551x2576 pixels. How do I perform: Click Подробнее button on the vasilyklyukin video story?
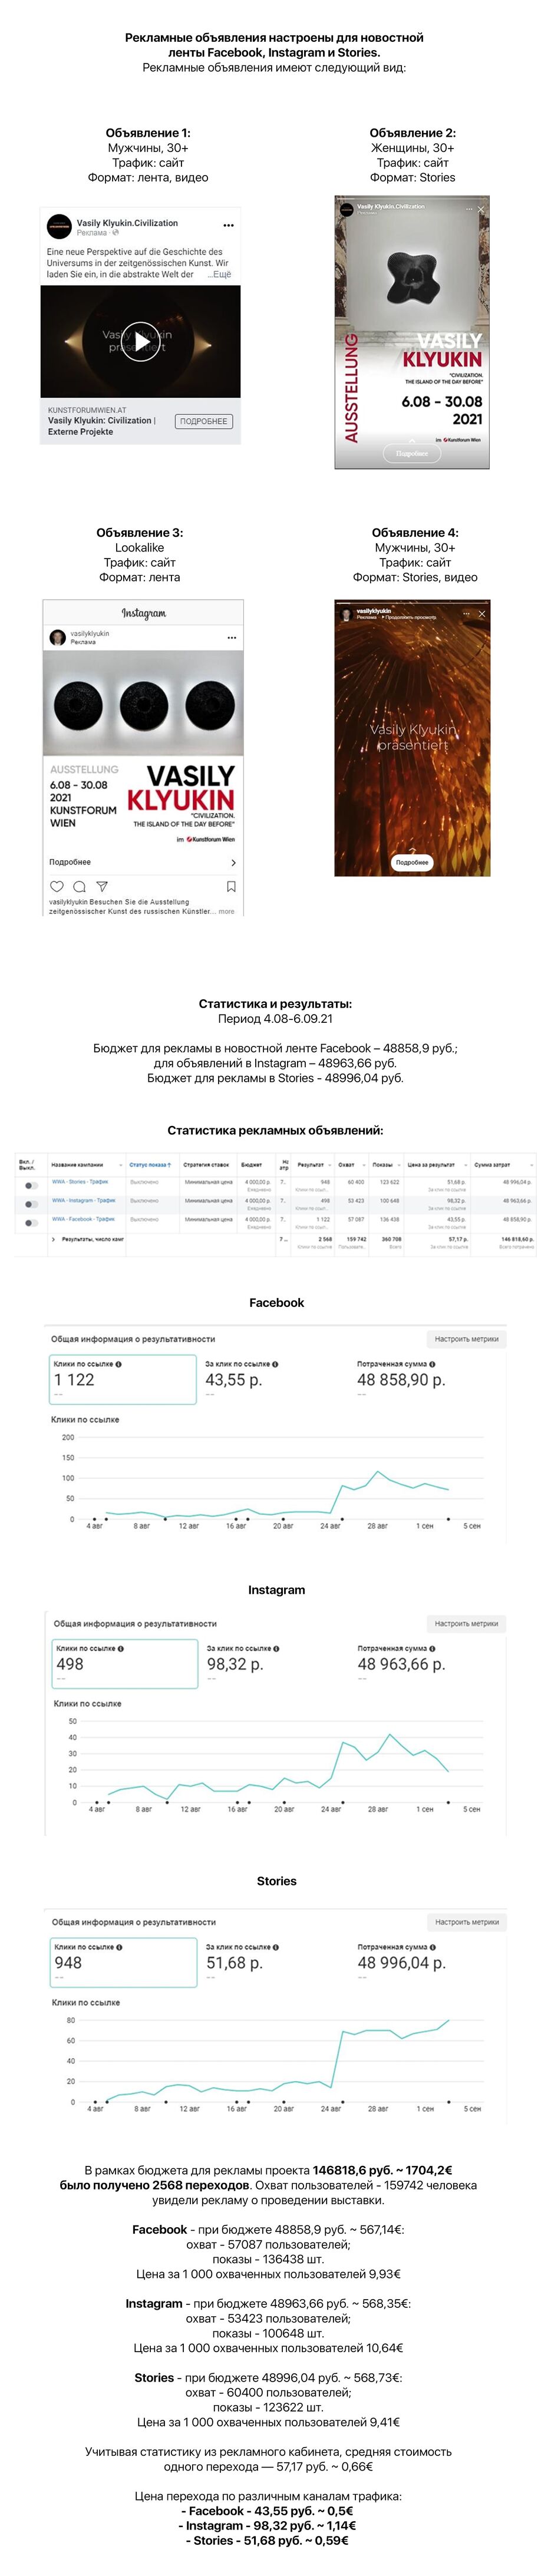pyautogui.click(x=412, y=862)
